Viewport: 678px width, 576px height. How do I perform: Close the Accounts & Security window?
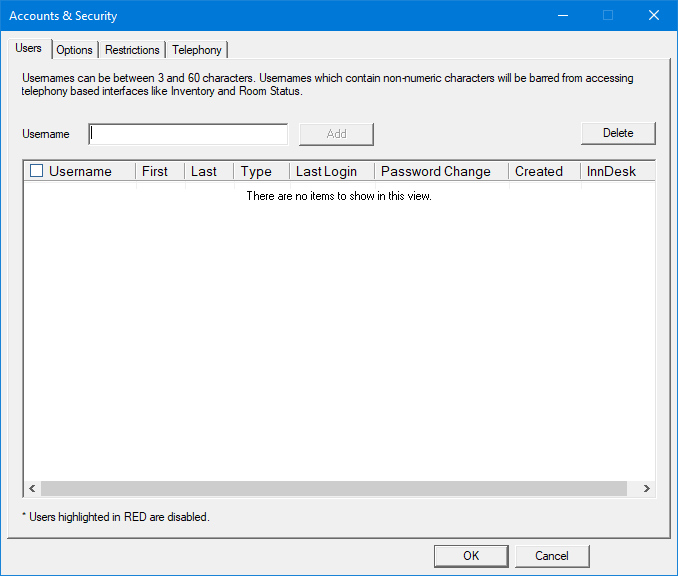coord(654,15)
